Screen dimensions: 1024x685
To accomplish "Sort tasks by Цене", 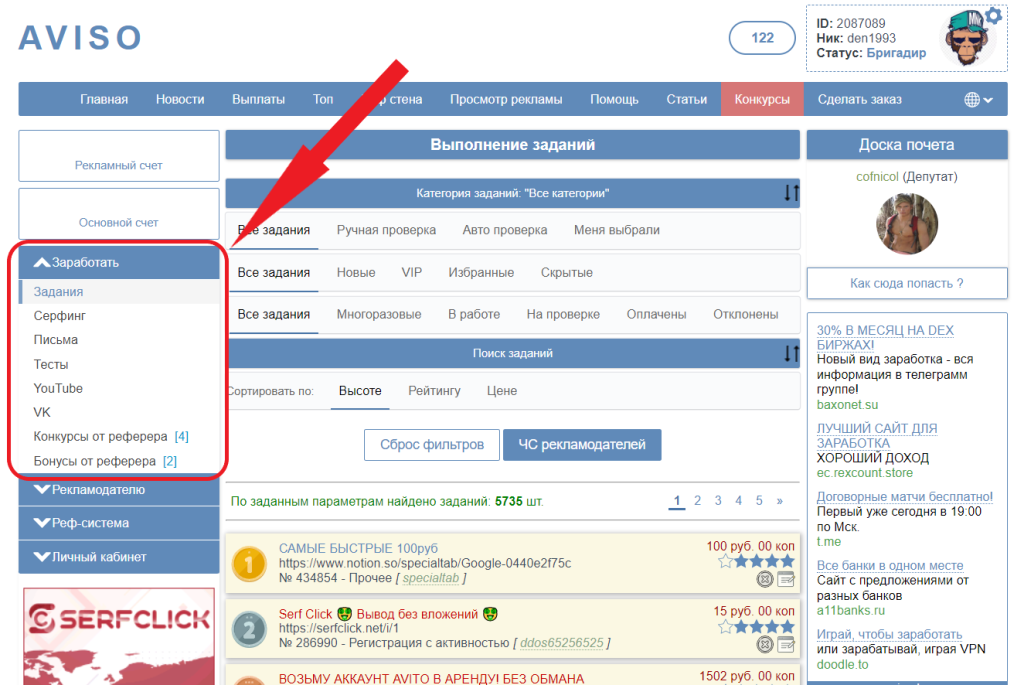I will click(502, 390).
